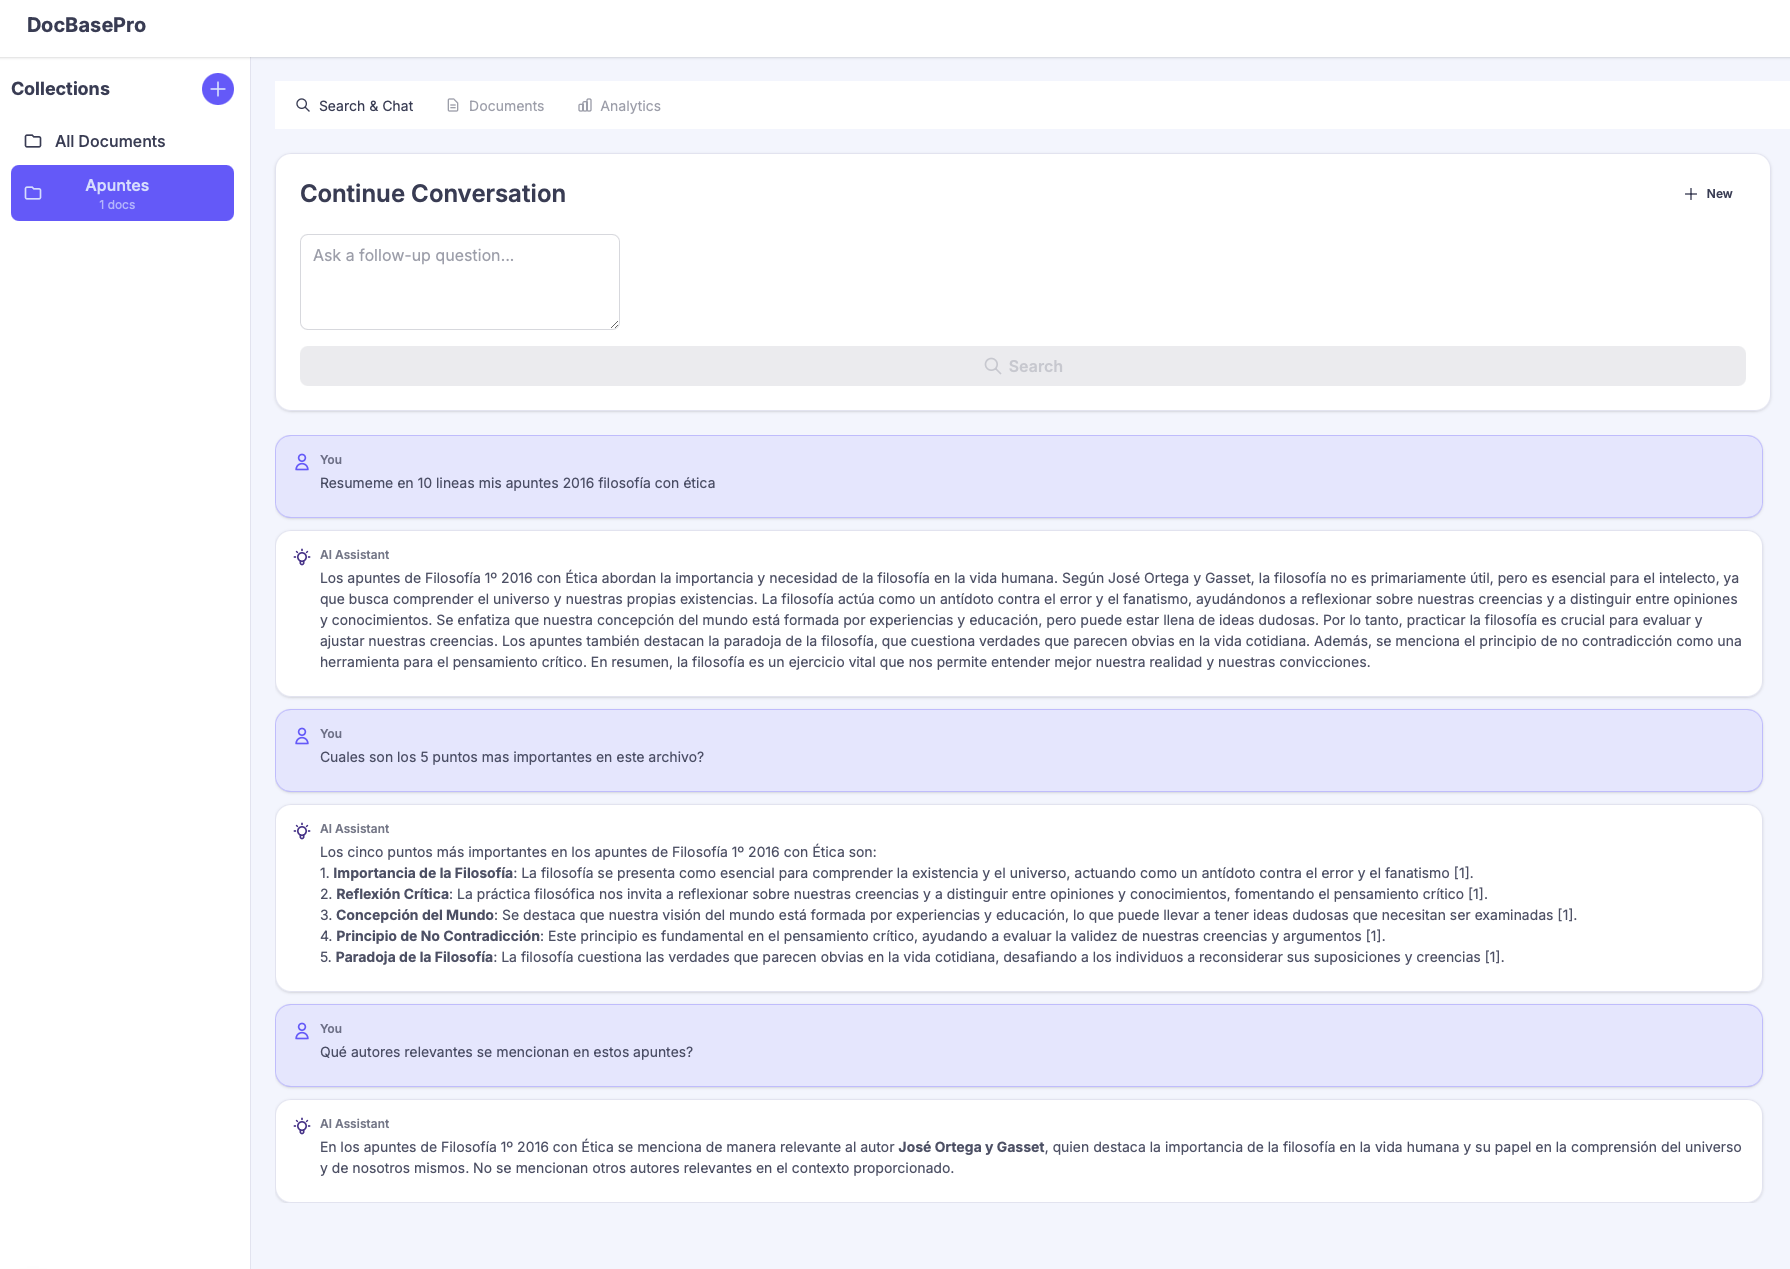1790x1269 pixels.
Task: Click the plus icon of the New button
Action: 1690,193
